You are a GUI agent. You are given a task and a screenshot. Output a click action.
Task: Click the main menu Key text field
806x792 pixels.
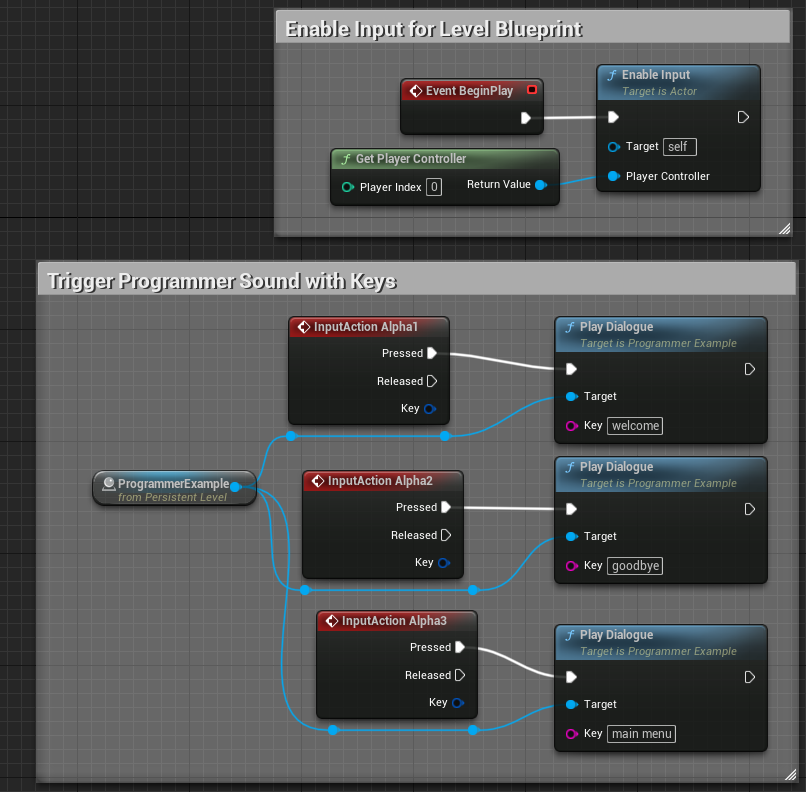pyautogui.click(x=641, y=733)
